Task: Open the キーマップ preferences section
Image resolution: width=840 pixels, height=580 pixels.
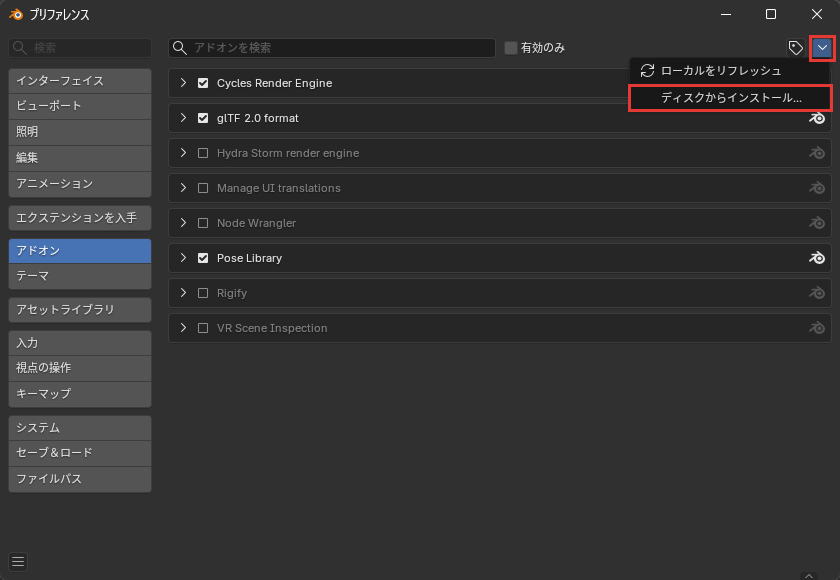Action: (x=80, y=394)
